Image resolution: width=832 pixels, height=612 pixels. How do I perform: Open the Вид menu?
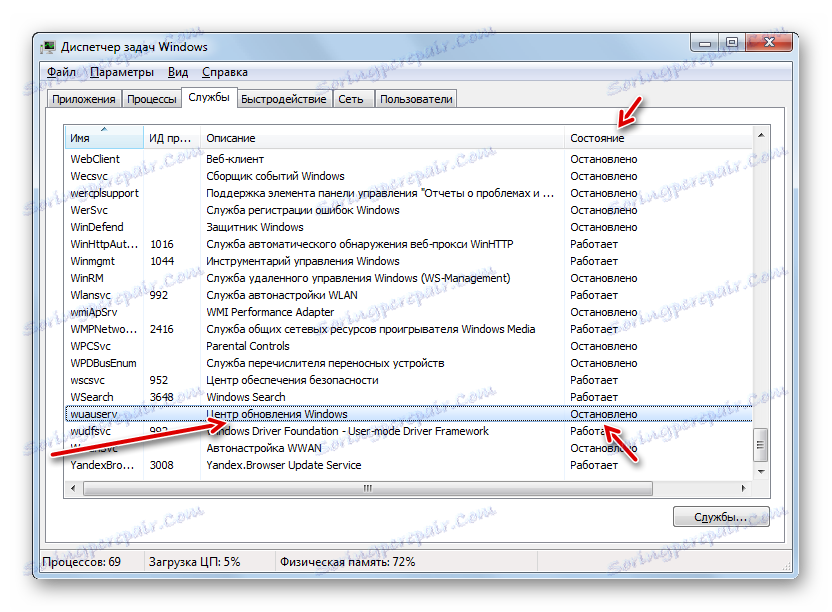(x=178, y=72)
